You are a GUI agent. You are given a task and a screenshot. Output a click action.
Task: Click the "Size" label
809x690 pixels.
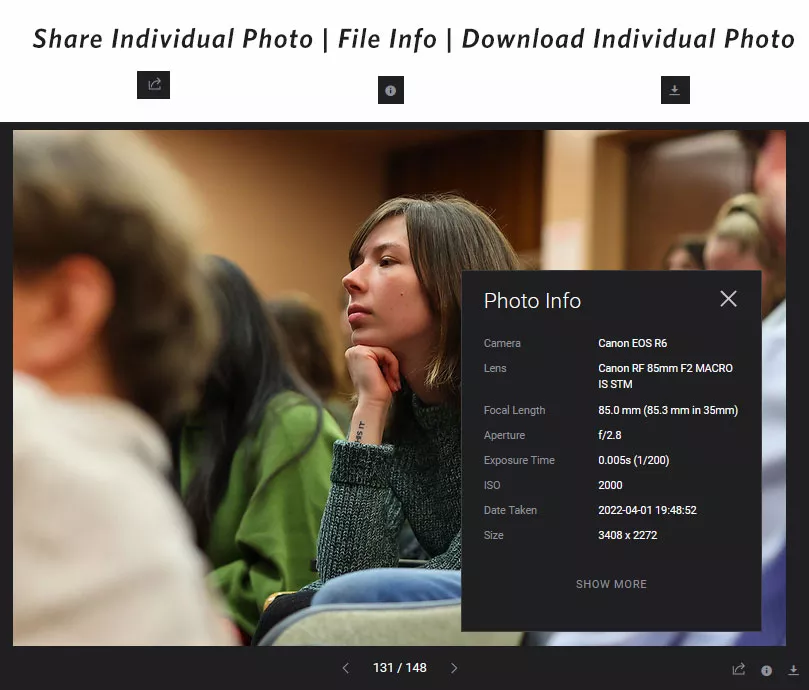pos(494,535)
